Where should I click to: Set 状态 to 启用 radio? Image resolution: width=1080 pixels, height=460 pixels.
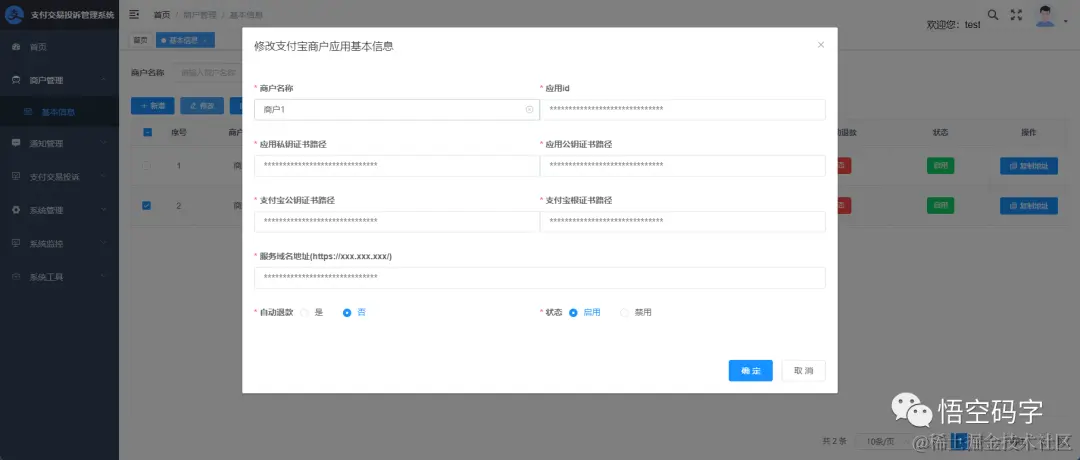[573, 313]
